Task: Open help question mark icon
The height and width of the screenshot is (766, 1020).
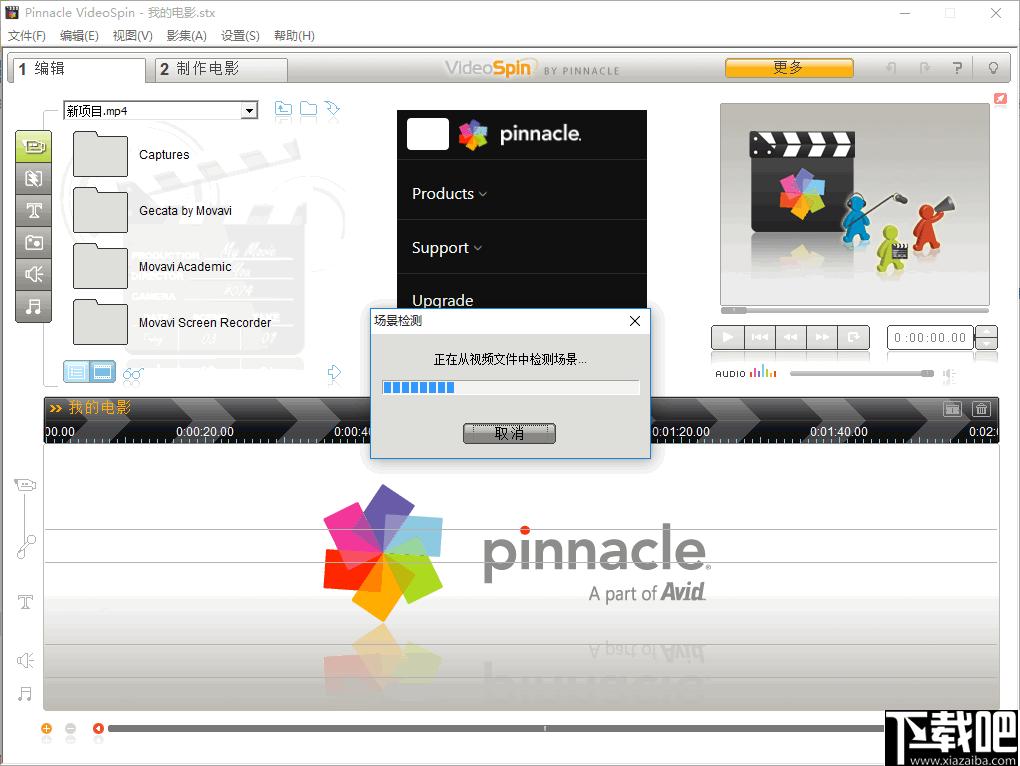Action: [x=957, y=68]
